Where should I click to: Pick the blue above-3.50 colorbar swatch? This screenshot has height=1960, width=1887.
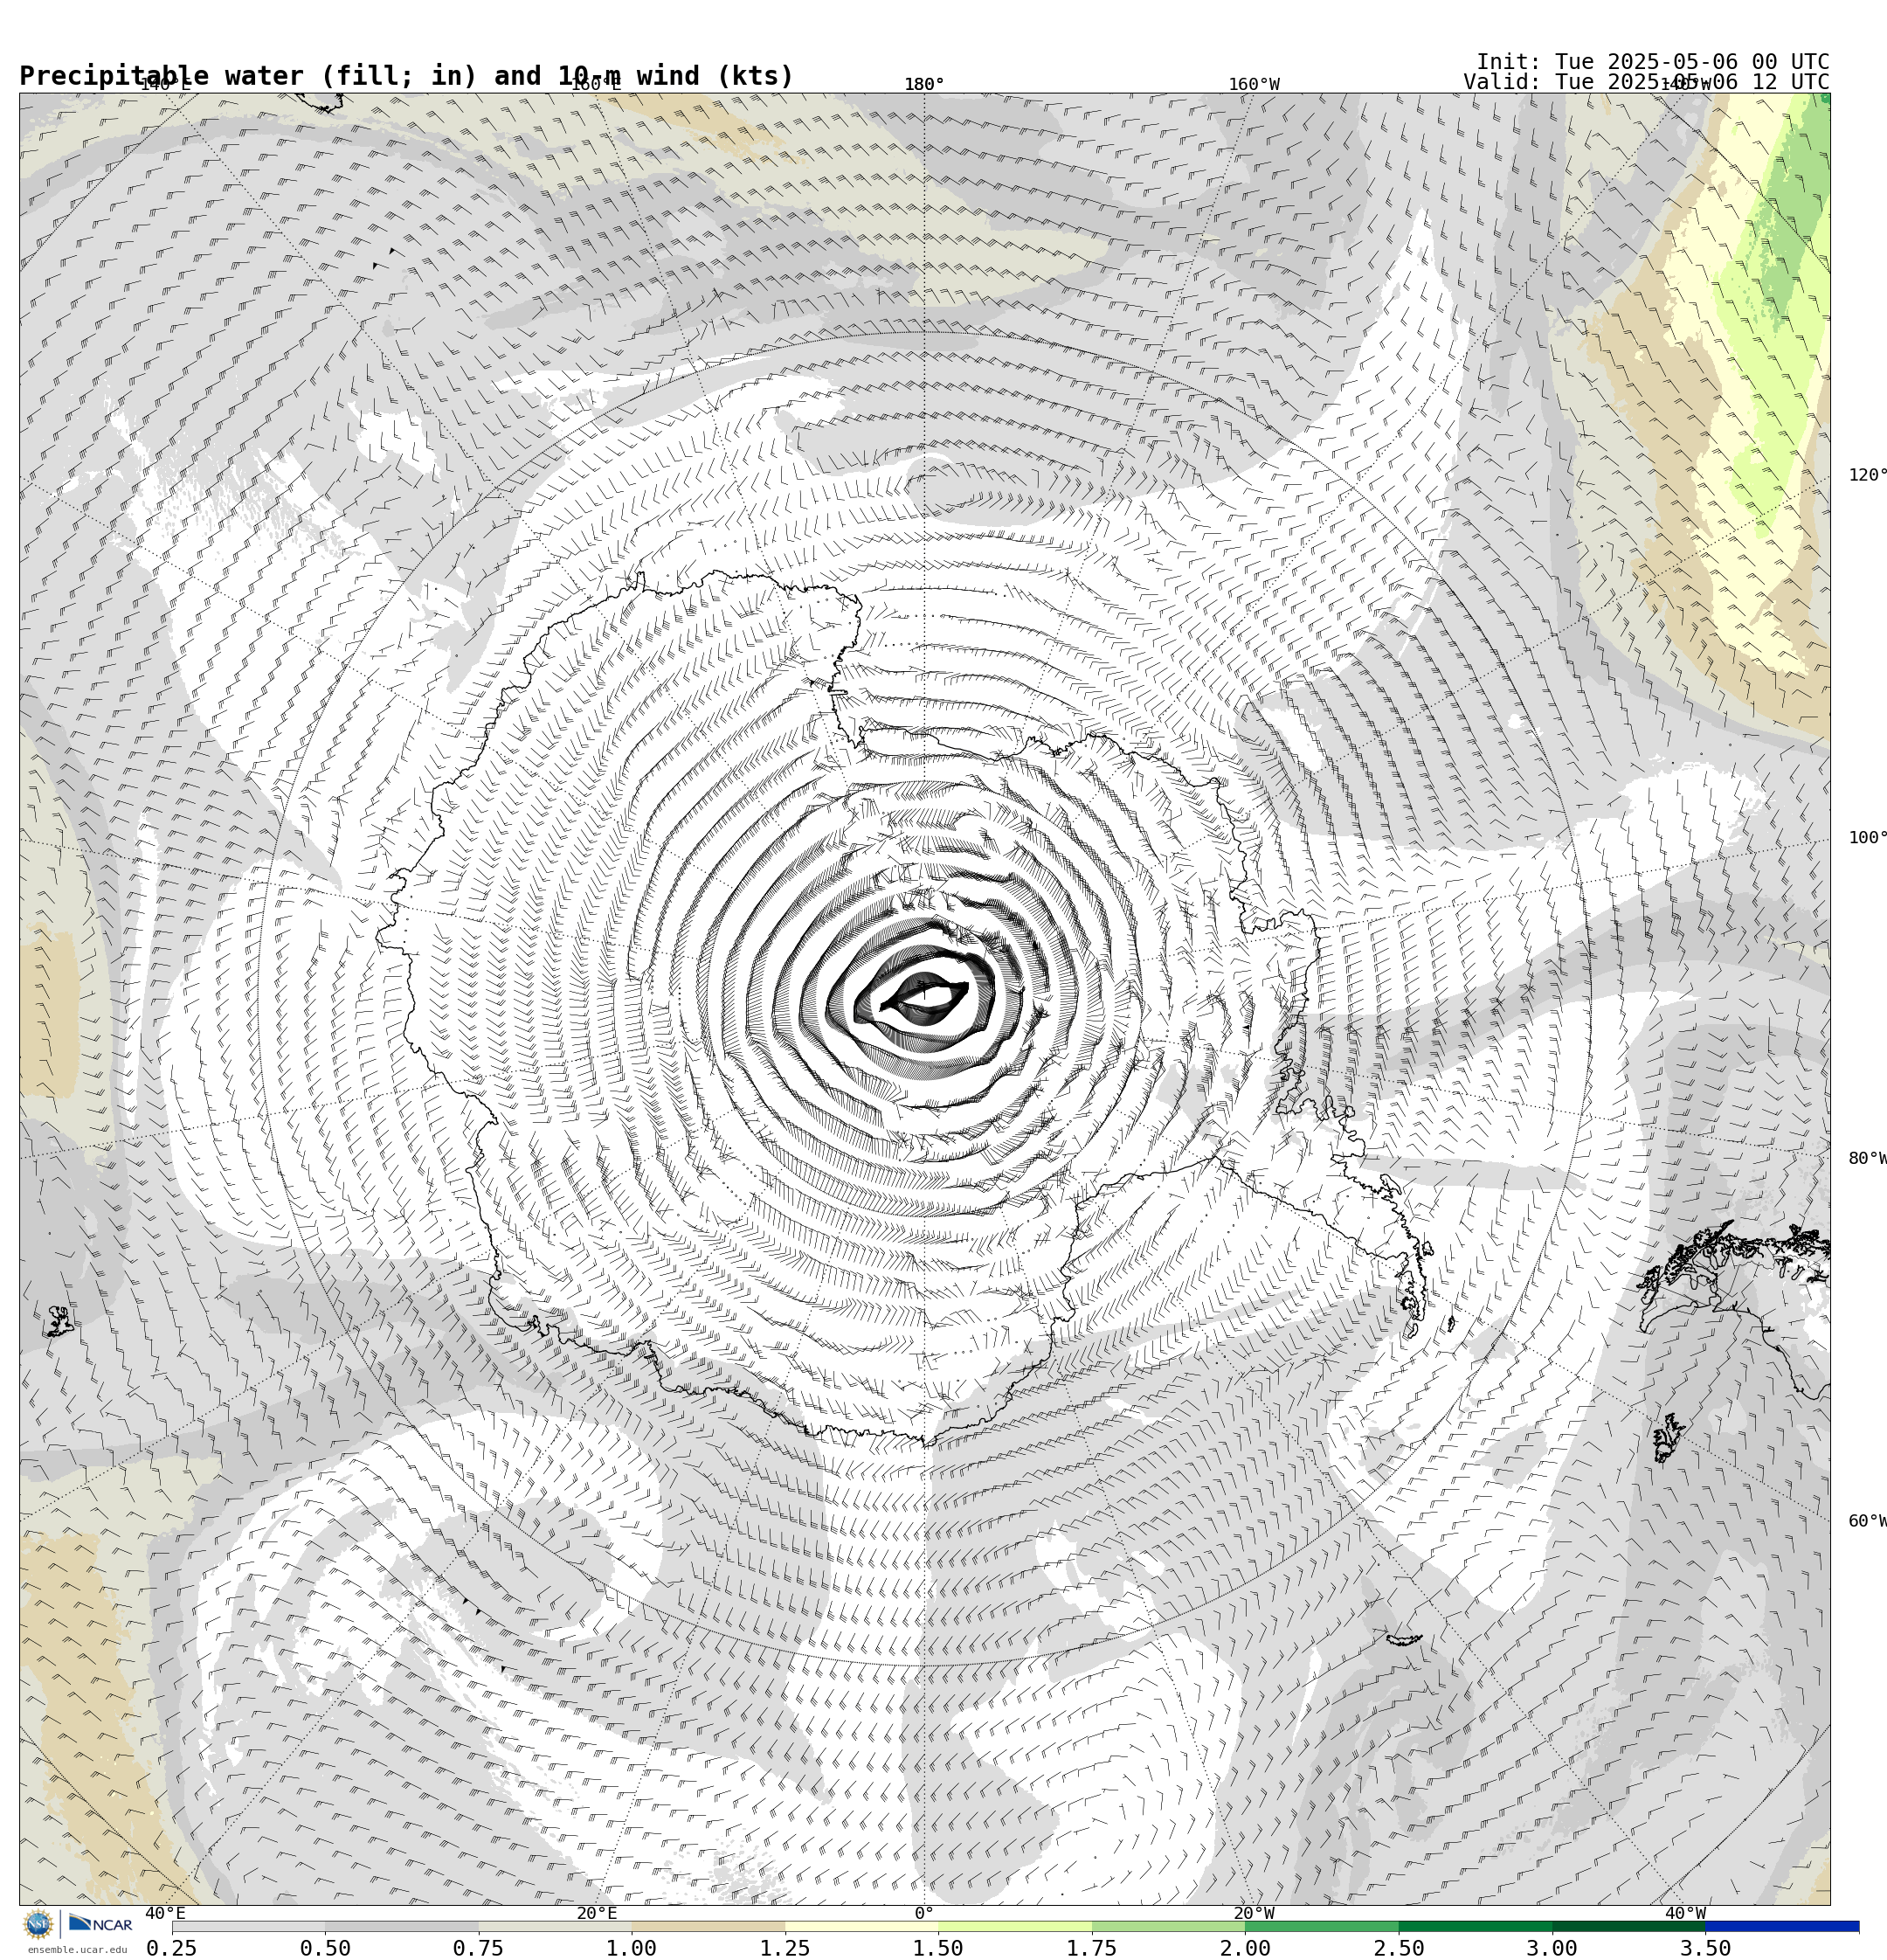[x=1782, y=1926]
